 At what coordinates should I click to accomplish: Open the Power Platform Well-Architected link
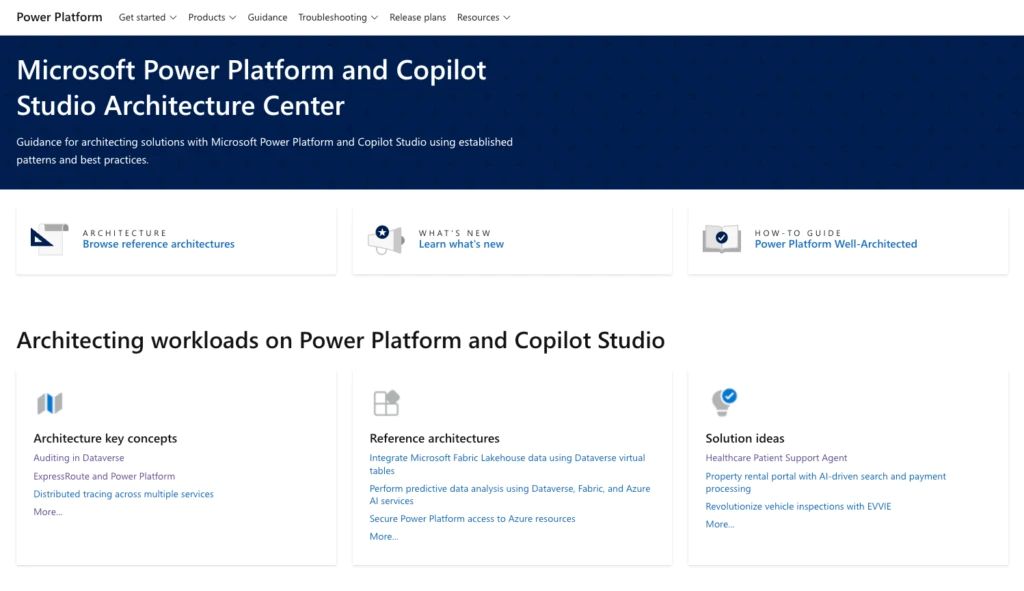tap(836, 244)
